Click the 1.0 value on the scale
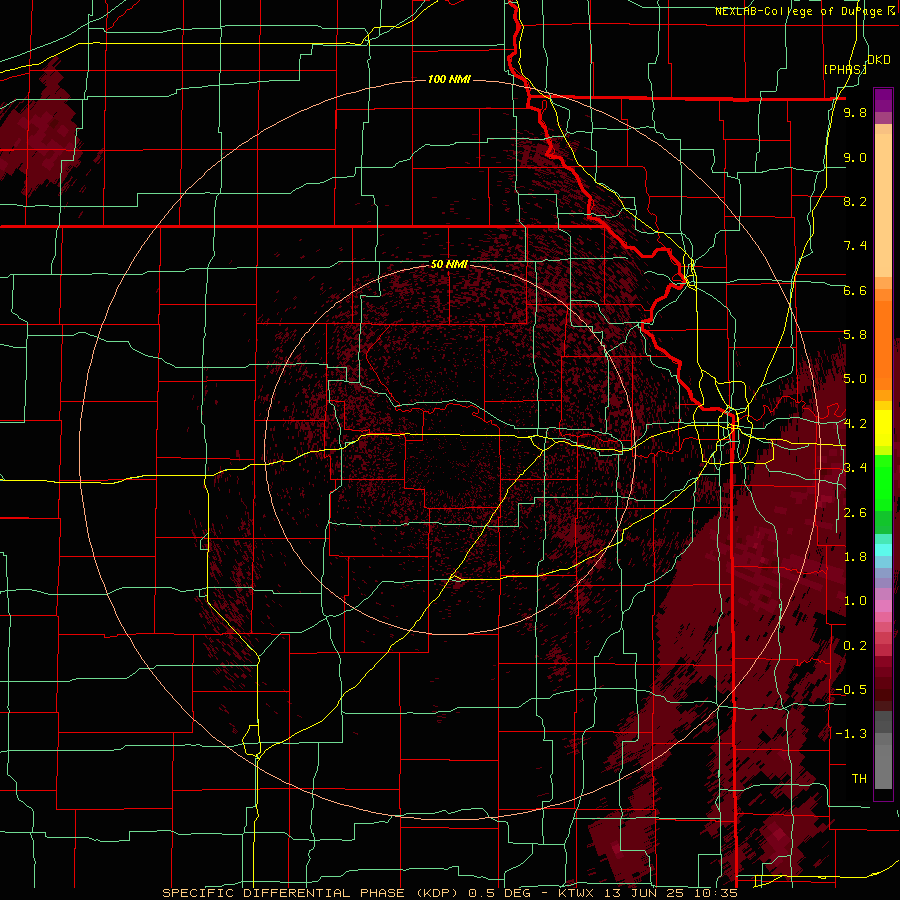The image size is (900, 900). click(855, 601)
